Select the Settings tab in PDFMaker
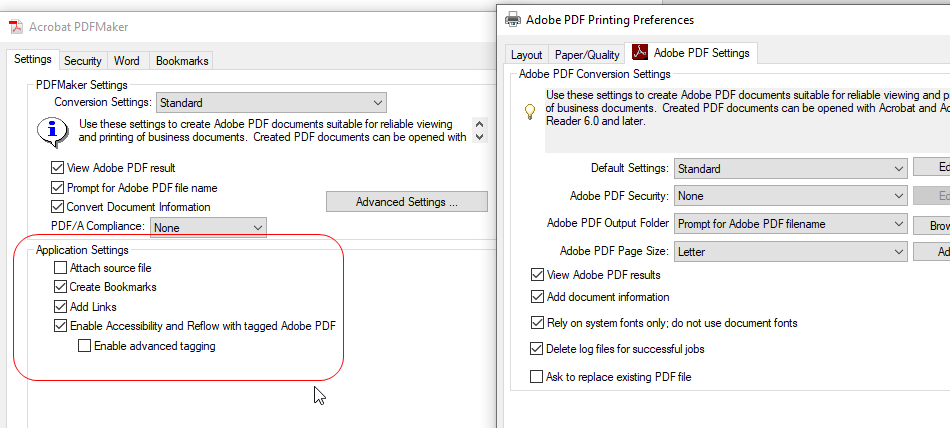The image size is (950, 428). pos(33,59)
